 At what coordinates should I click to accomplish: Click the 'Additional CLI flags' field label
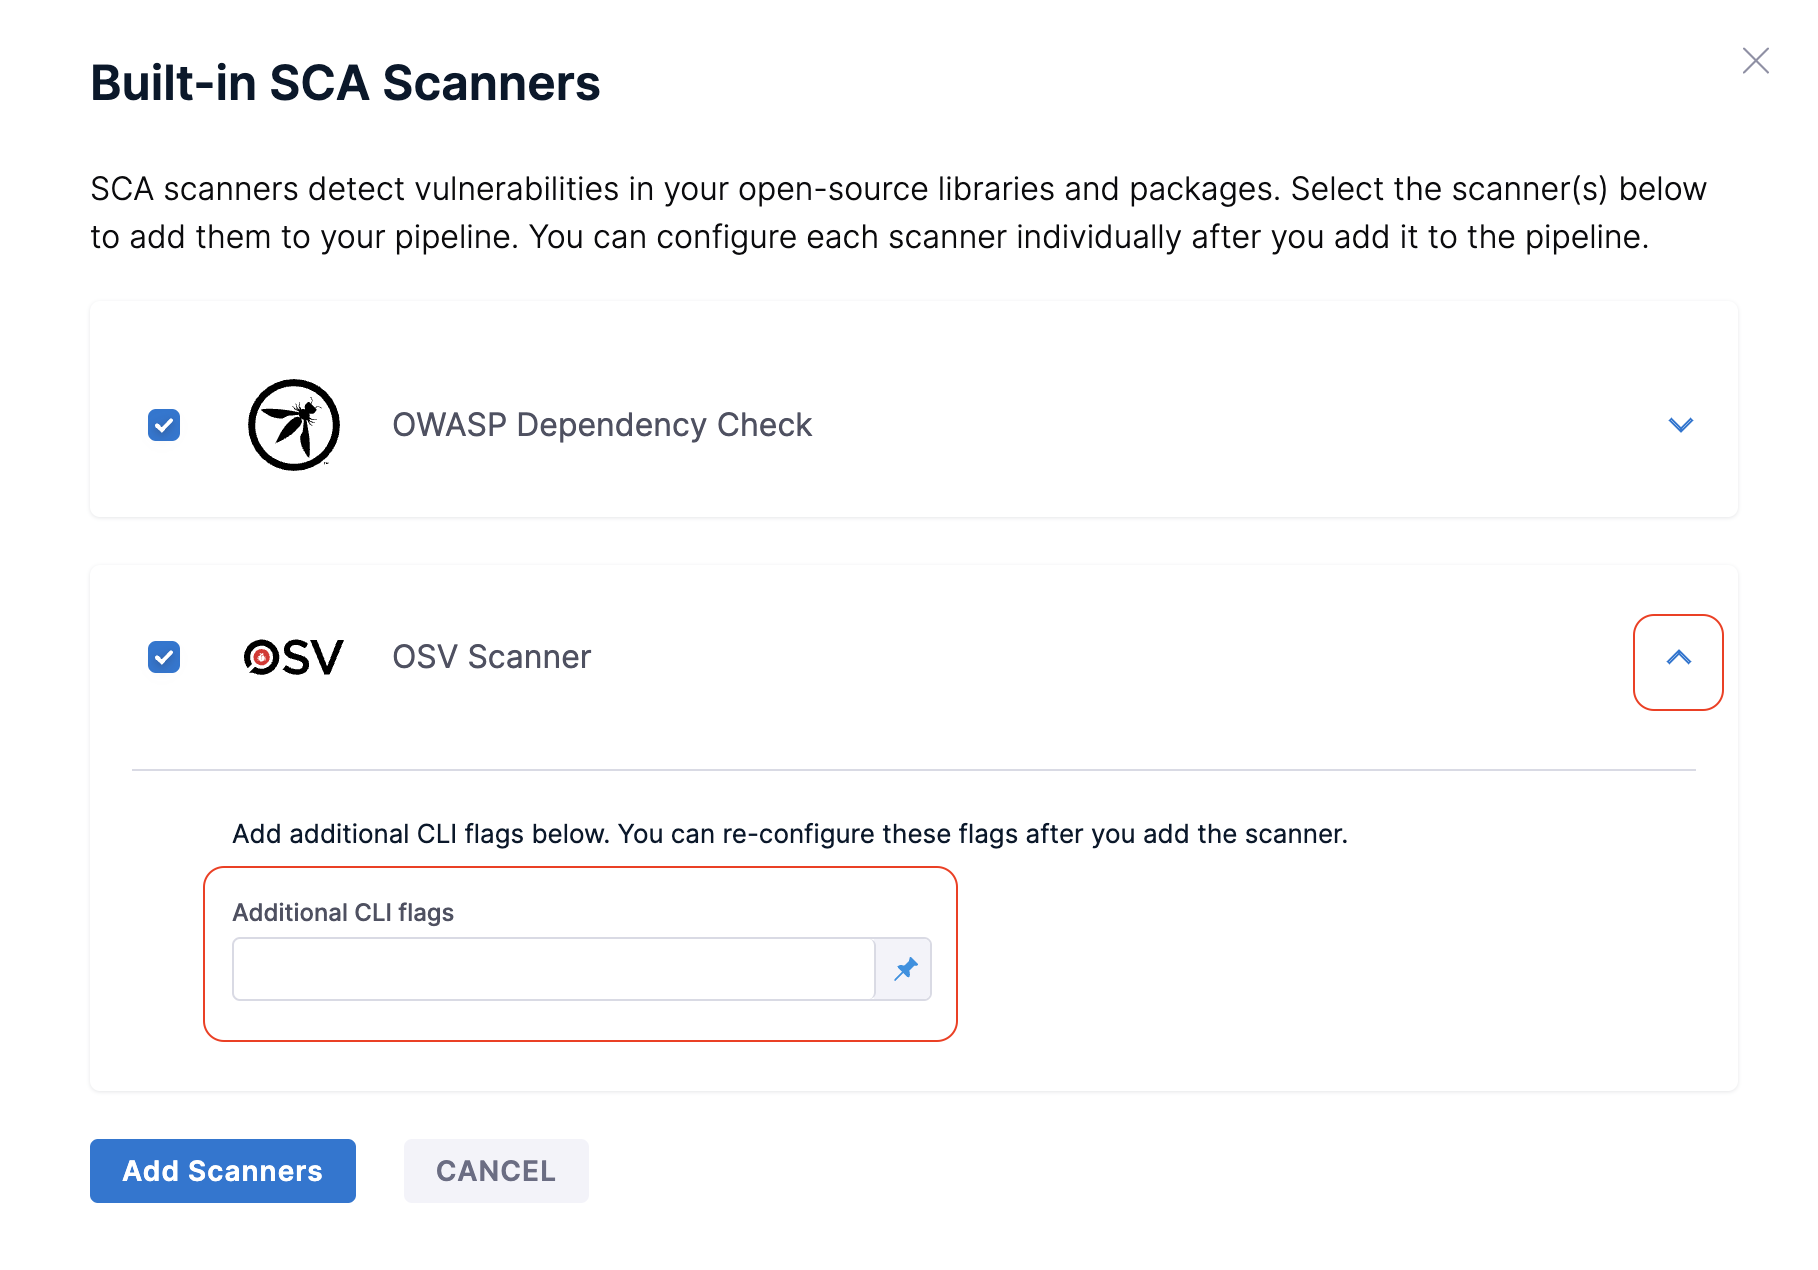point(343,913)
